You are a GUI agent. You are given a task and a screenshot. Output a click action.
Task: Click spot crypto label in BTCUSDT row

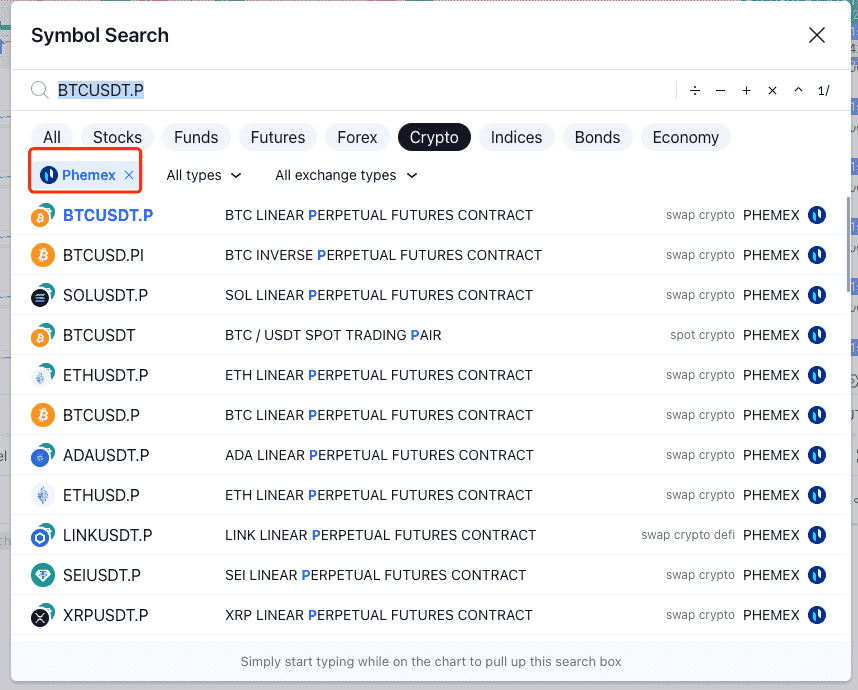(x=702, y=335)
